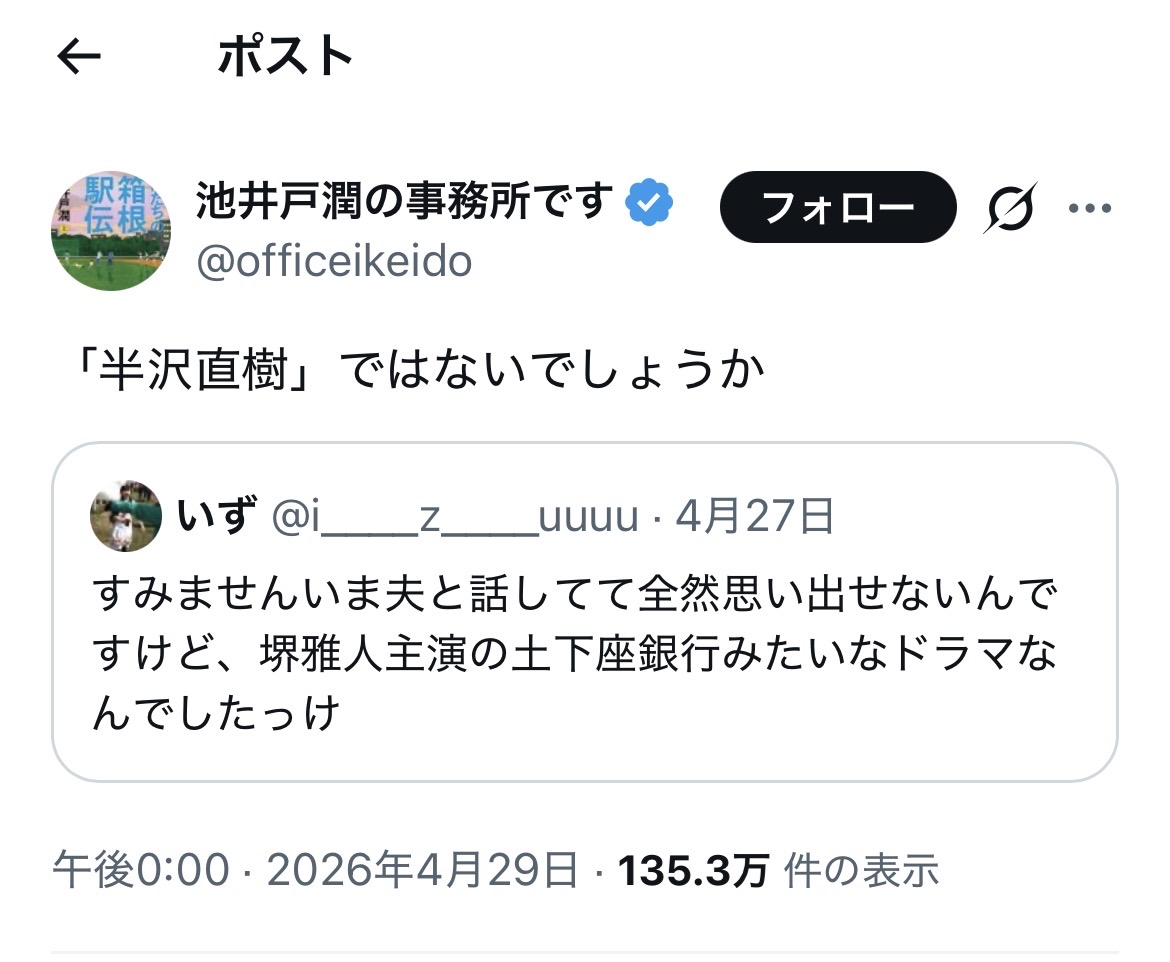Click the 「半沢直樹」ではないでしょうか post text
This screenshot has width=1170, height=962.
pos(421,371)
